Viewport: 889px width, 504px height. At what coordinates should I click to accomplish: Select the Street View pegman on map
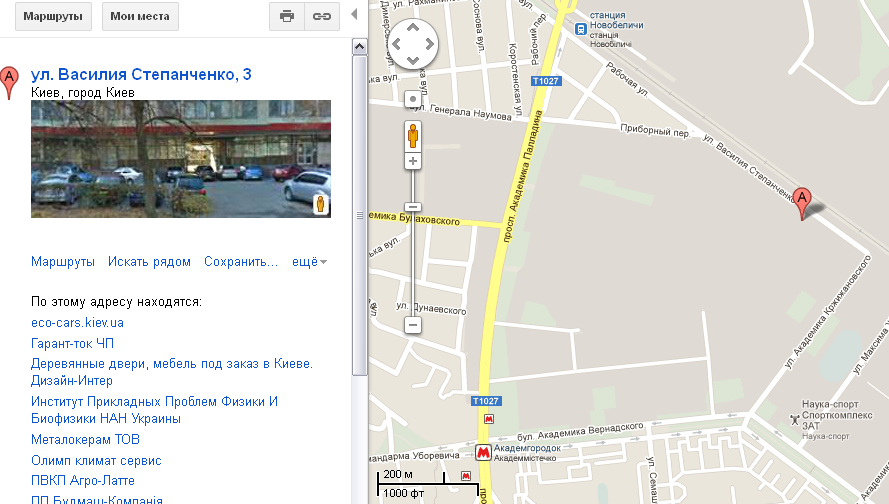pyautogui.click(x=413, y=136)
